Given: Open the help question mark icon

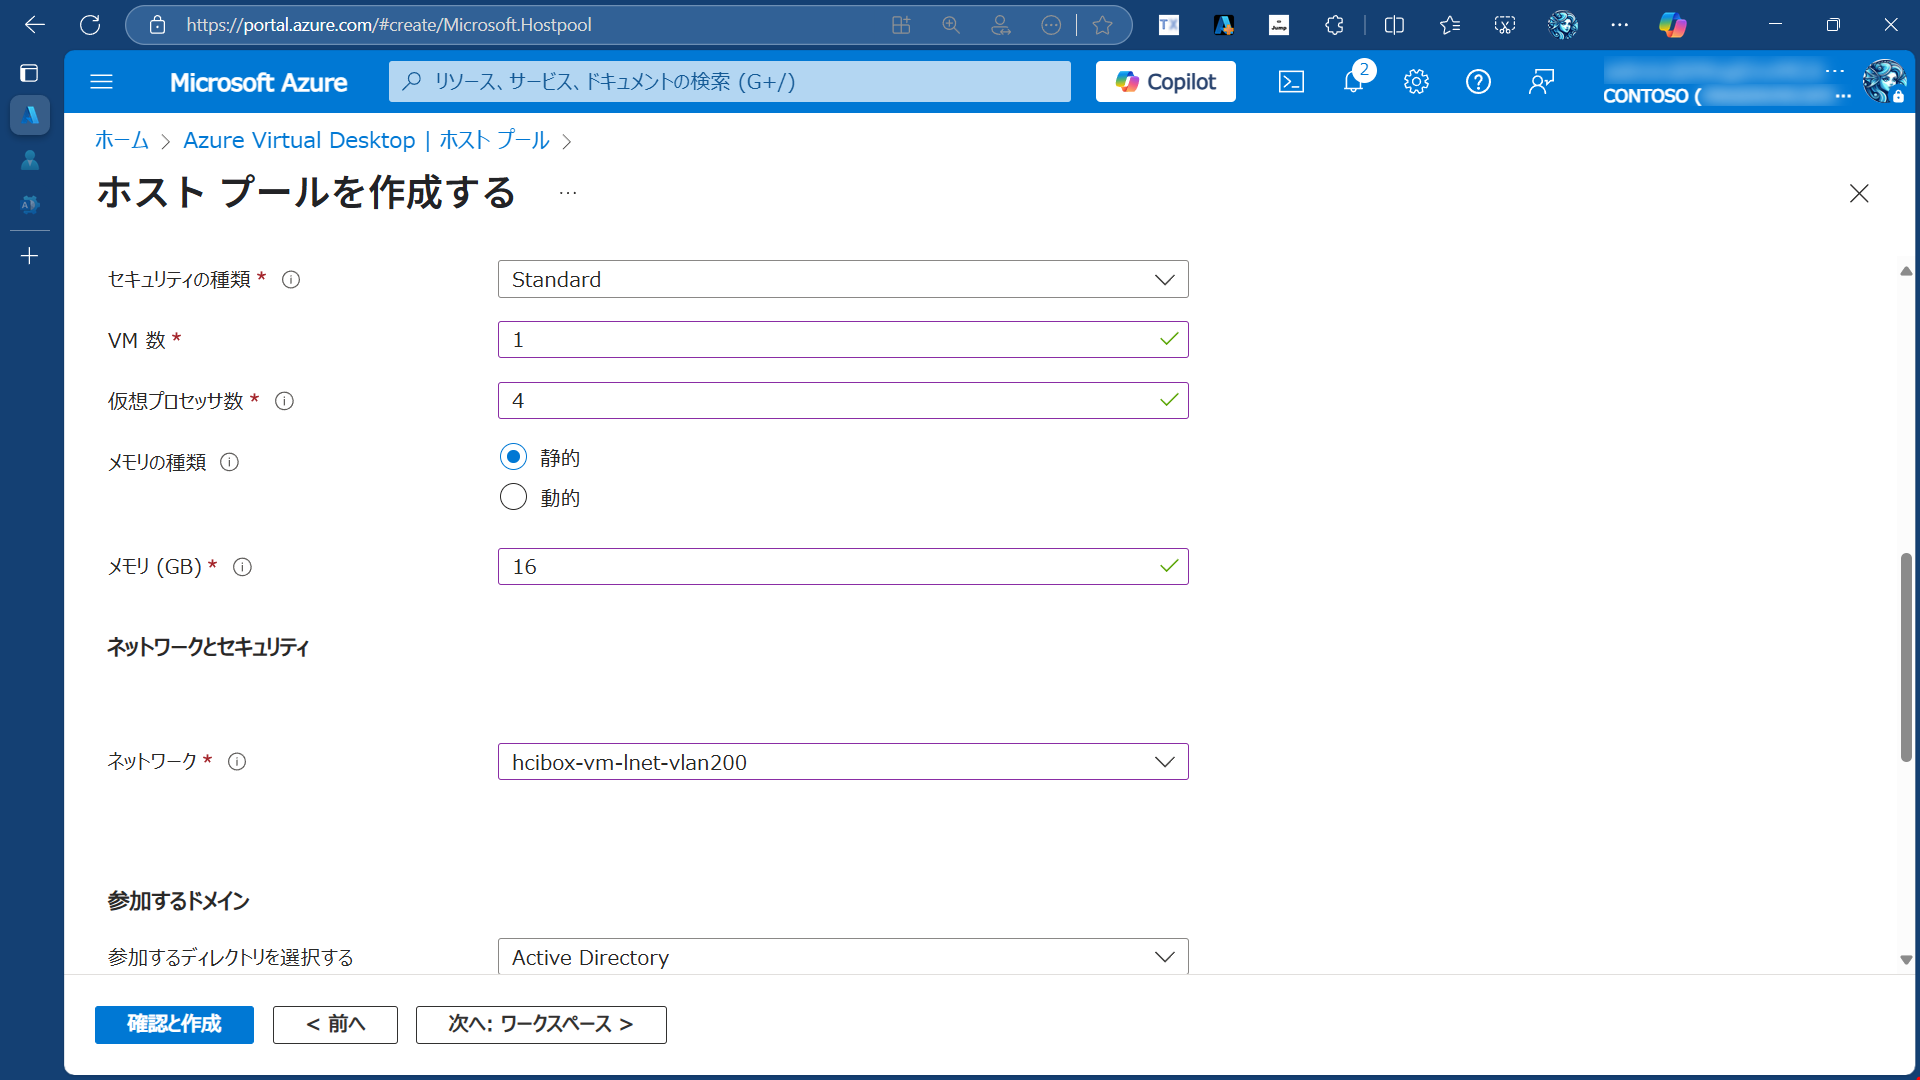Looking at the screenshot, I should [x=1478, y=82].
